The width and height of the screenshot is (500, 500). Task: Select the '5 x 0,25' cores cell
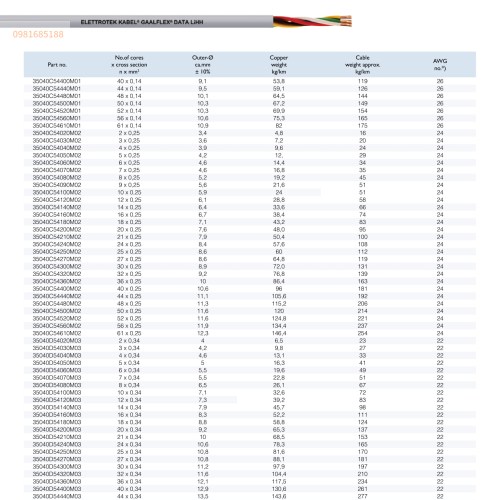coord(129,155)
